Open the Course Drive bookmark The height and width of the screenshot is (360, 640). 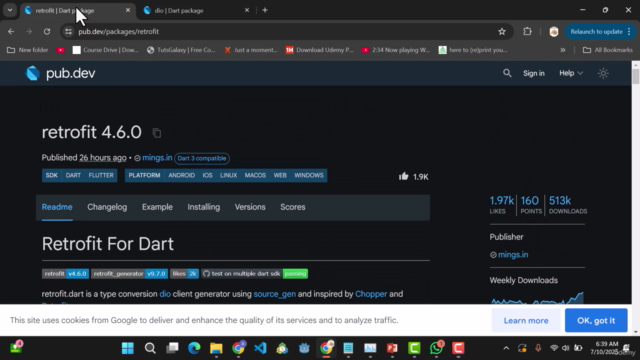pos(106,50)
